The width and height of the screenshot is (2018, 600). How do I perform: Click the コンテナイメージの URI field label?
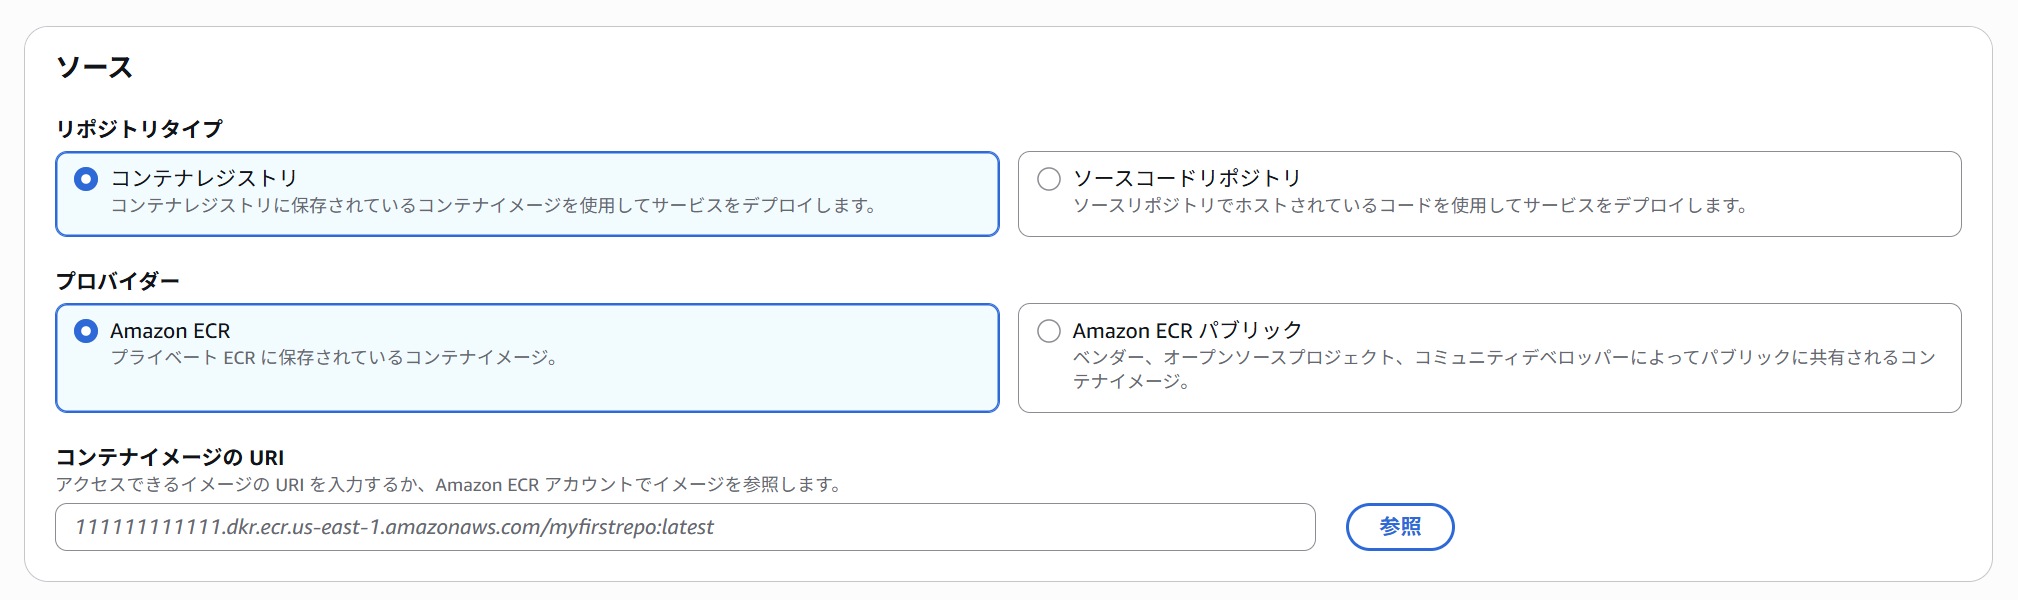pos(169,457)
